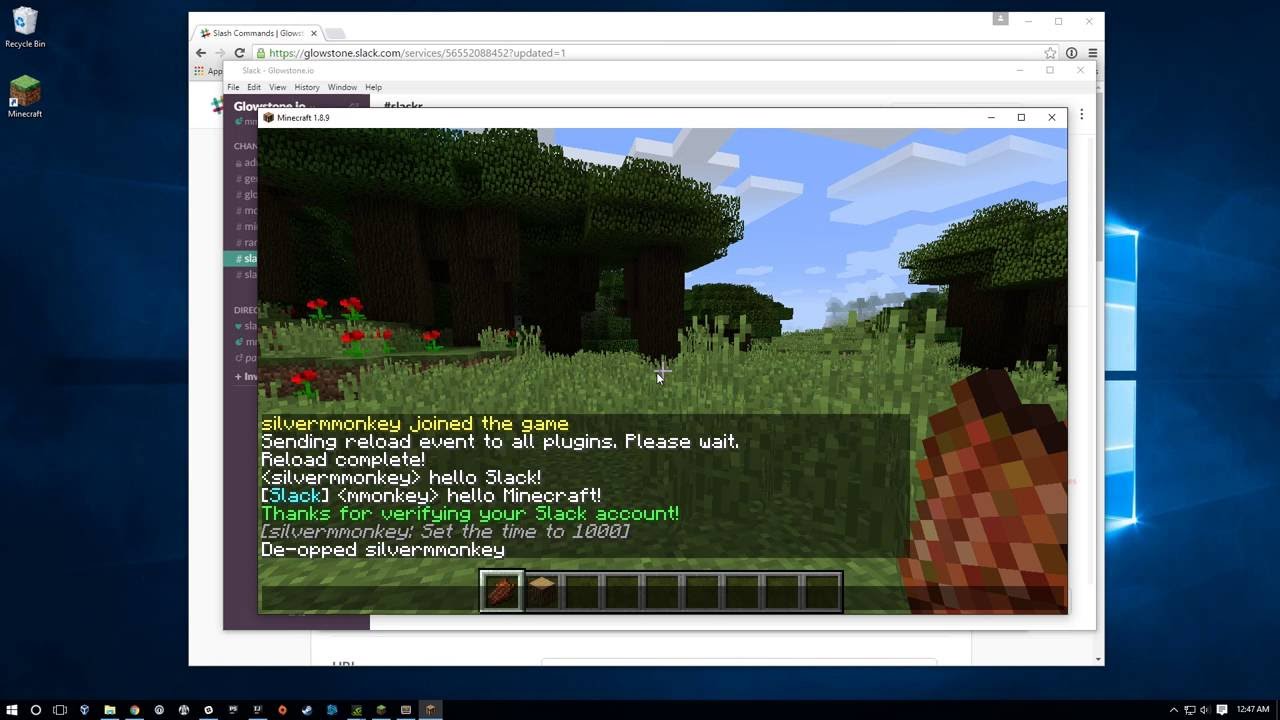The image size is (1280, 720).
Task: Switch to active Minecraft taskbar button
Action: (x=430, y=710)
